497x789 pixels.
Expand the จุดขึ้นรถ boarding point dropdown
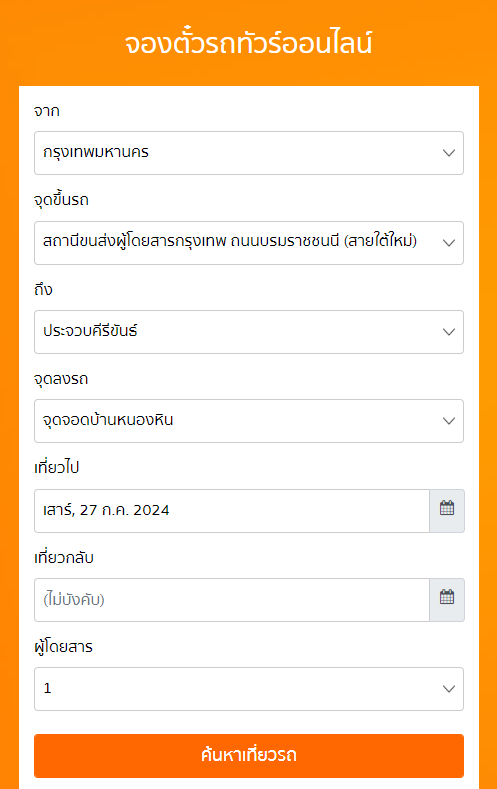pos(248,243)
